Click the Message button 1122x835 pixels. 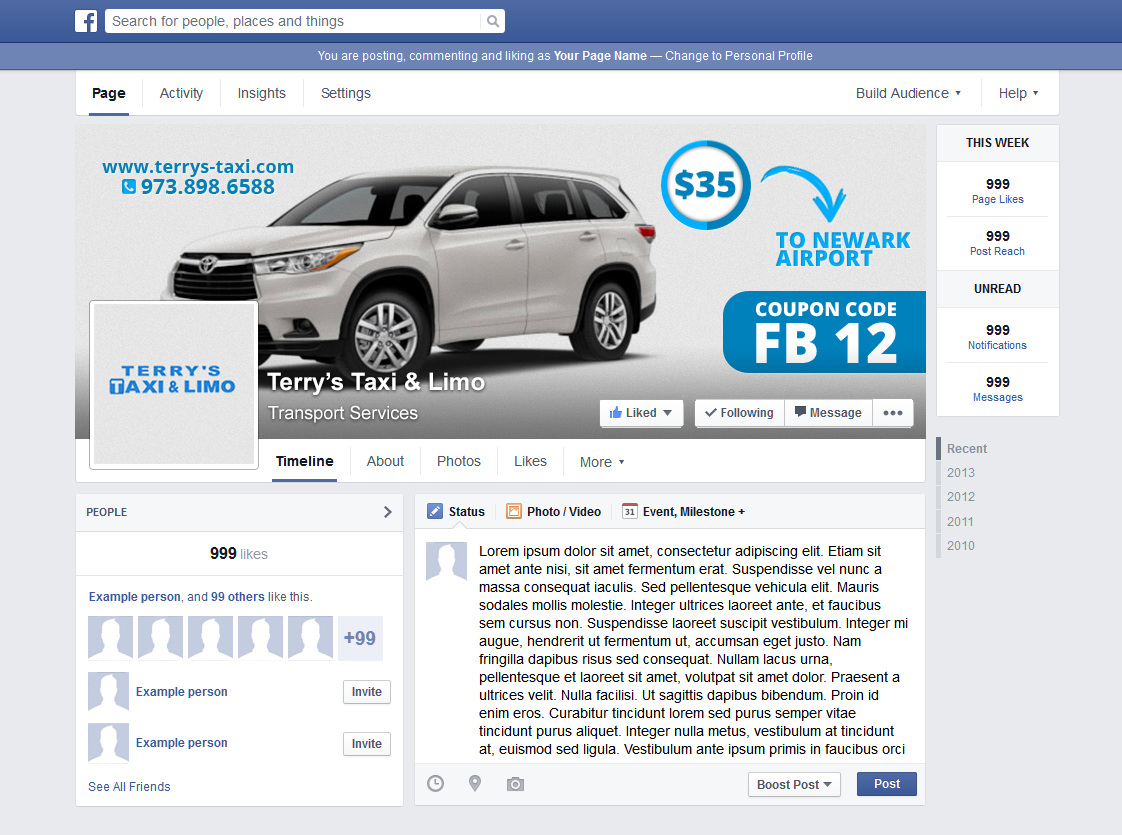pyautogui.click(x=829, y=413)
